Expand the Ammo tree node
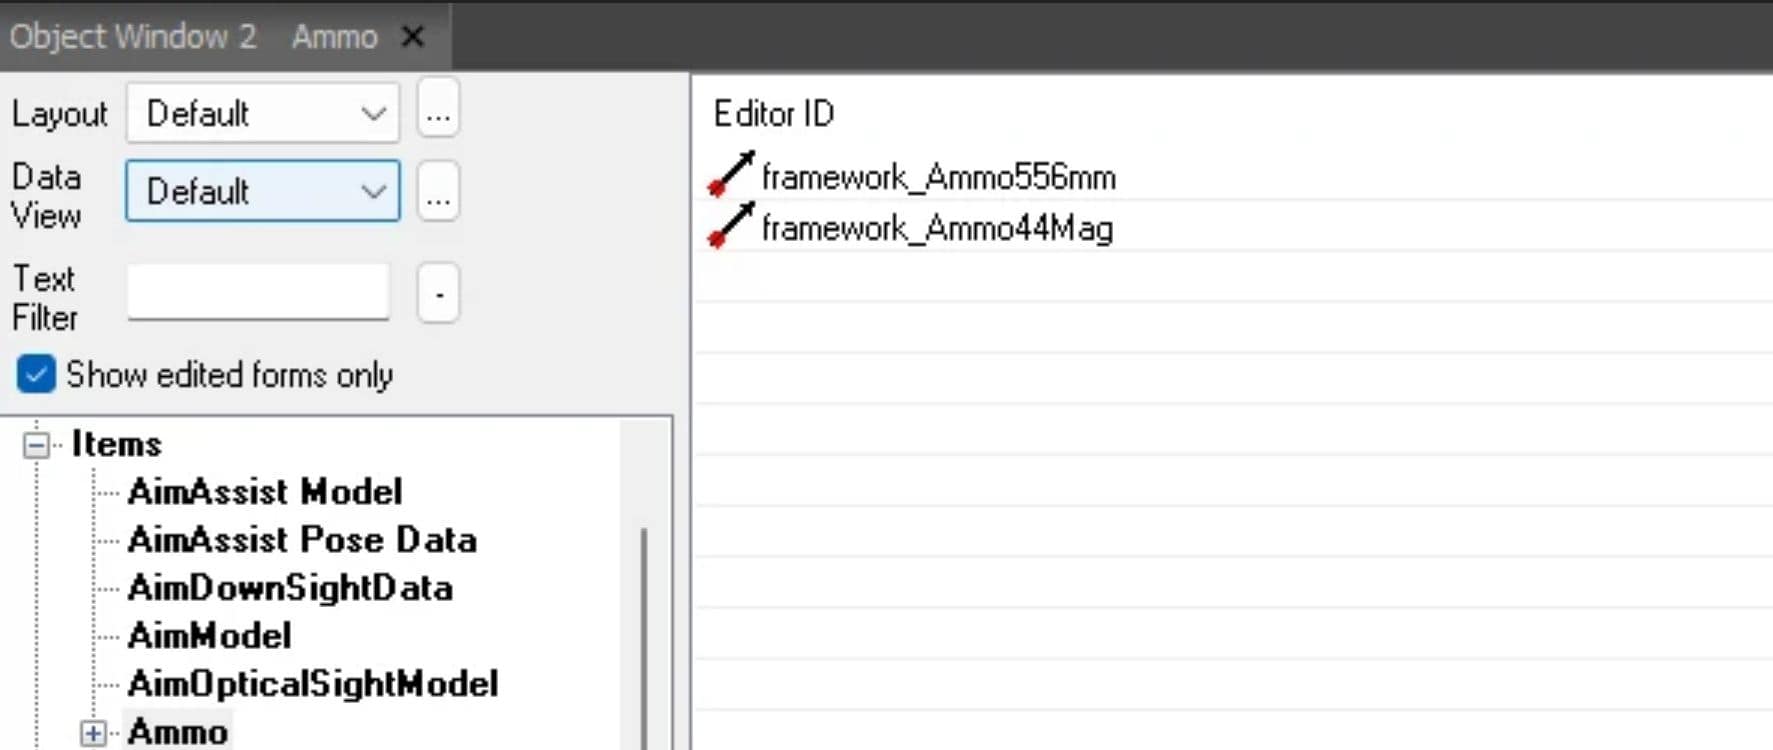 pos(93,733)
